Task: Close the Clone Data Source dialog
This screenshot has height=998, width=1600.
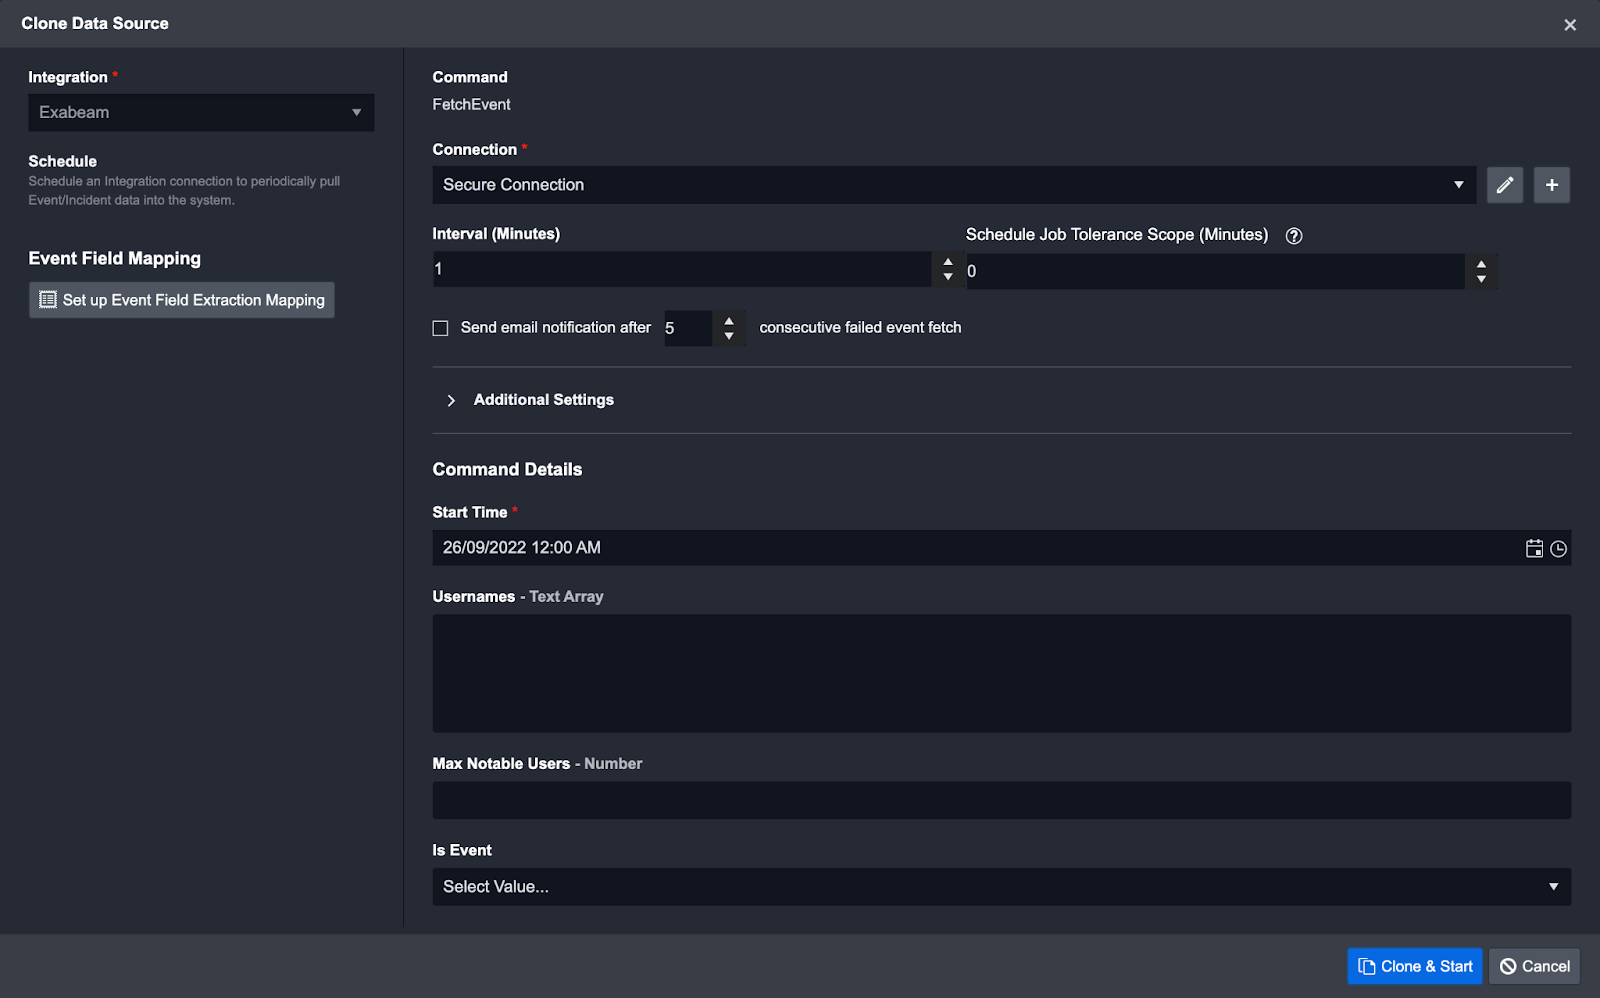Action: (1569, 25)
